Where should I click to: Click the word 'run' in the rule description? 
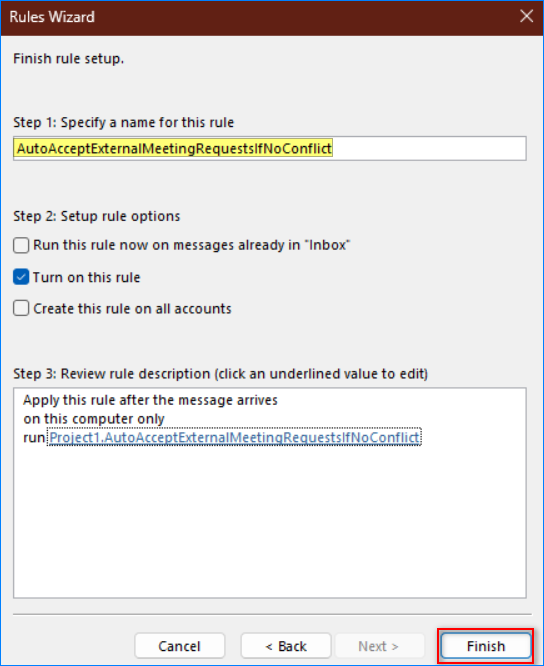click(34, 438)
